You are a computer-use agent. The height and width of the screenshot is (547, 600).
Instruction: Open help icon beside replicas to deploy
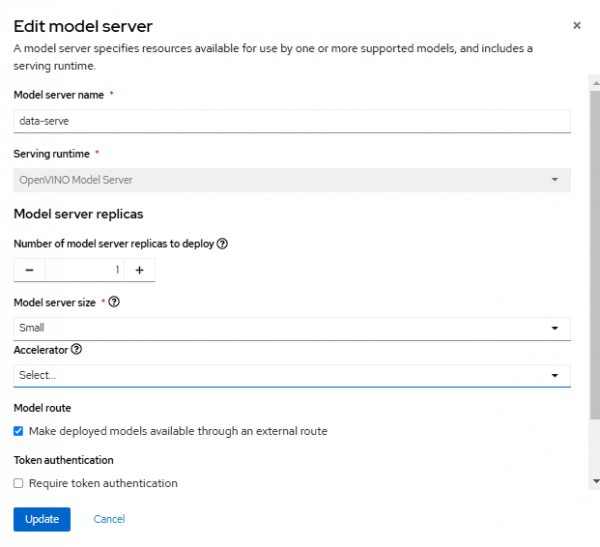(222, 244)
